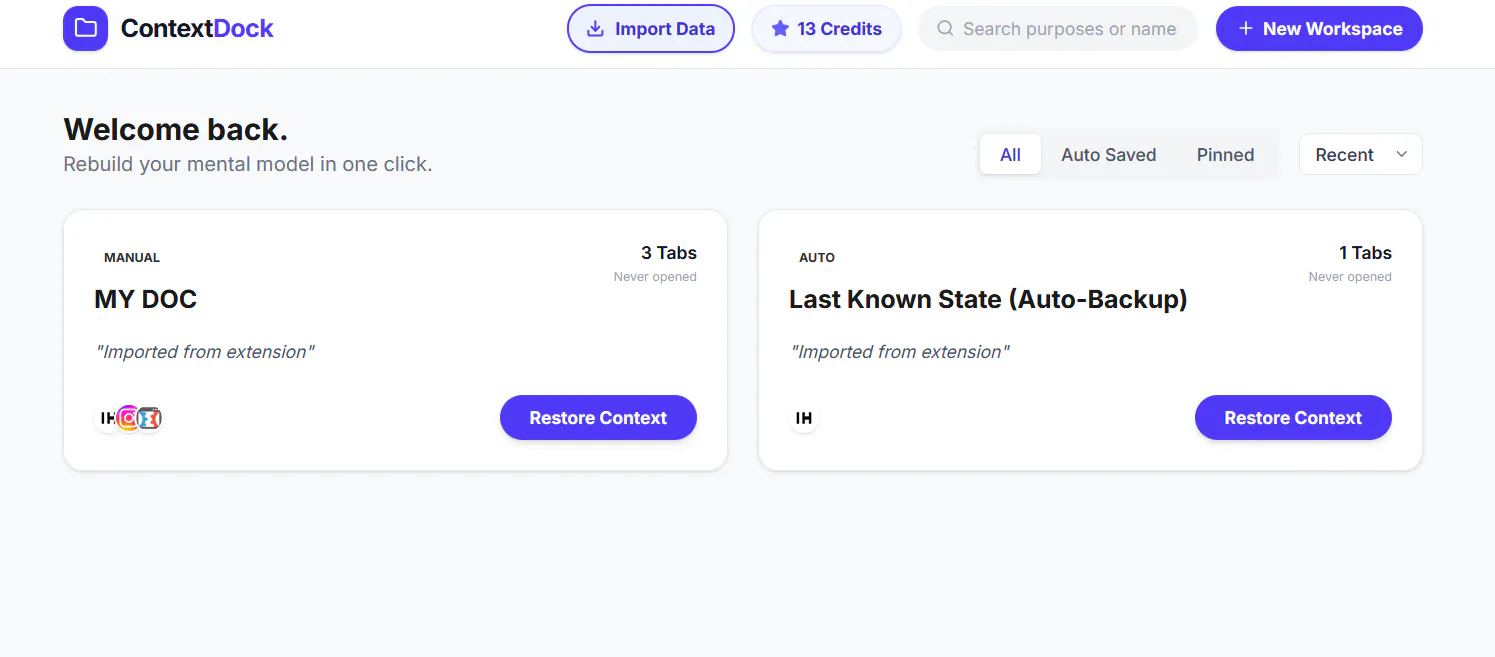1495x657 pixels.
Task: Click the download icon in Import Data
Action: 595,29
